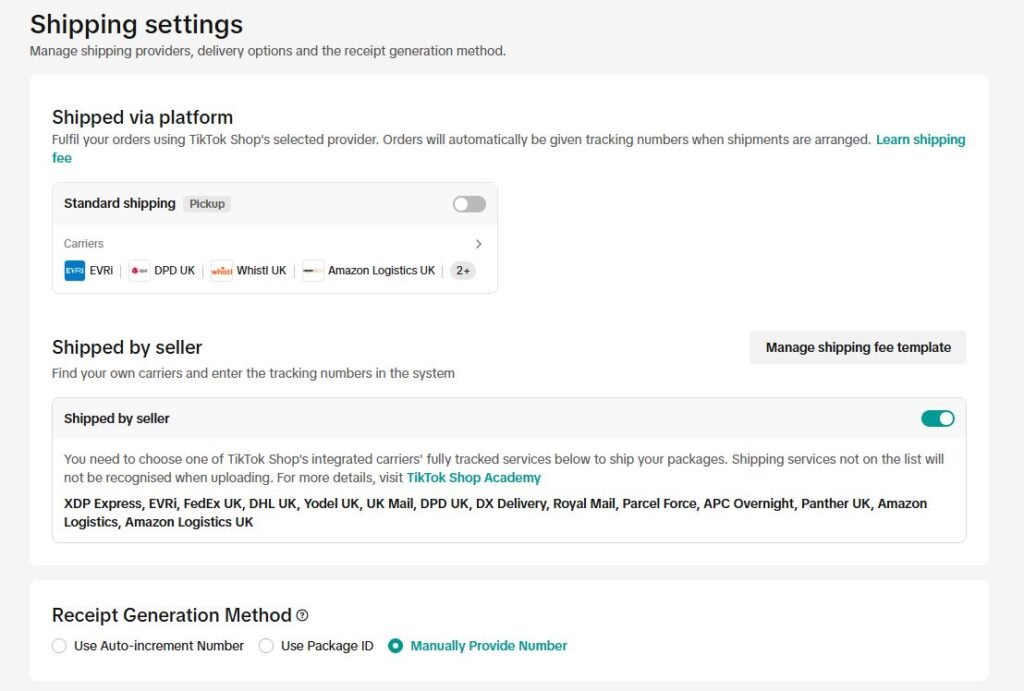Image resolution: width=1024 pixels, height=691 pixels.
Task: Click the integrated carriers list starting XDP Express
Action: tap(496, 513)
